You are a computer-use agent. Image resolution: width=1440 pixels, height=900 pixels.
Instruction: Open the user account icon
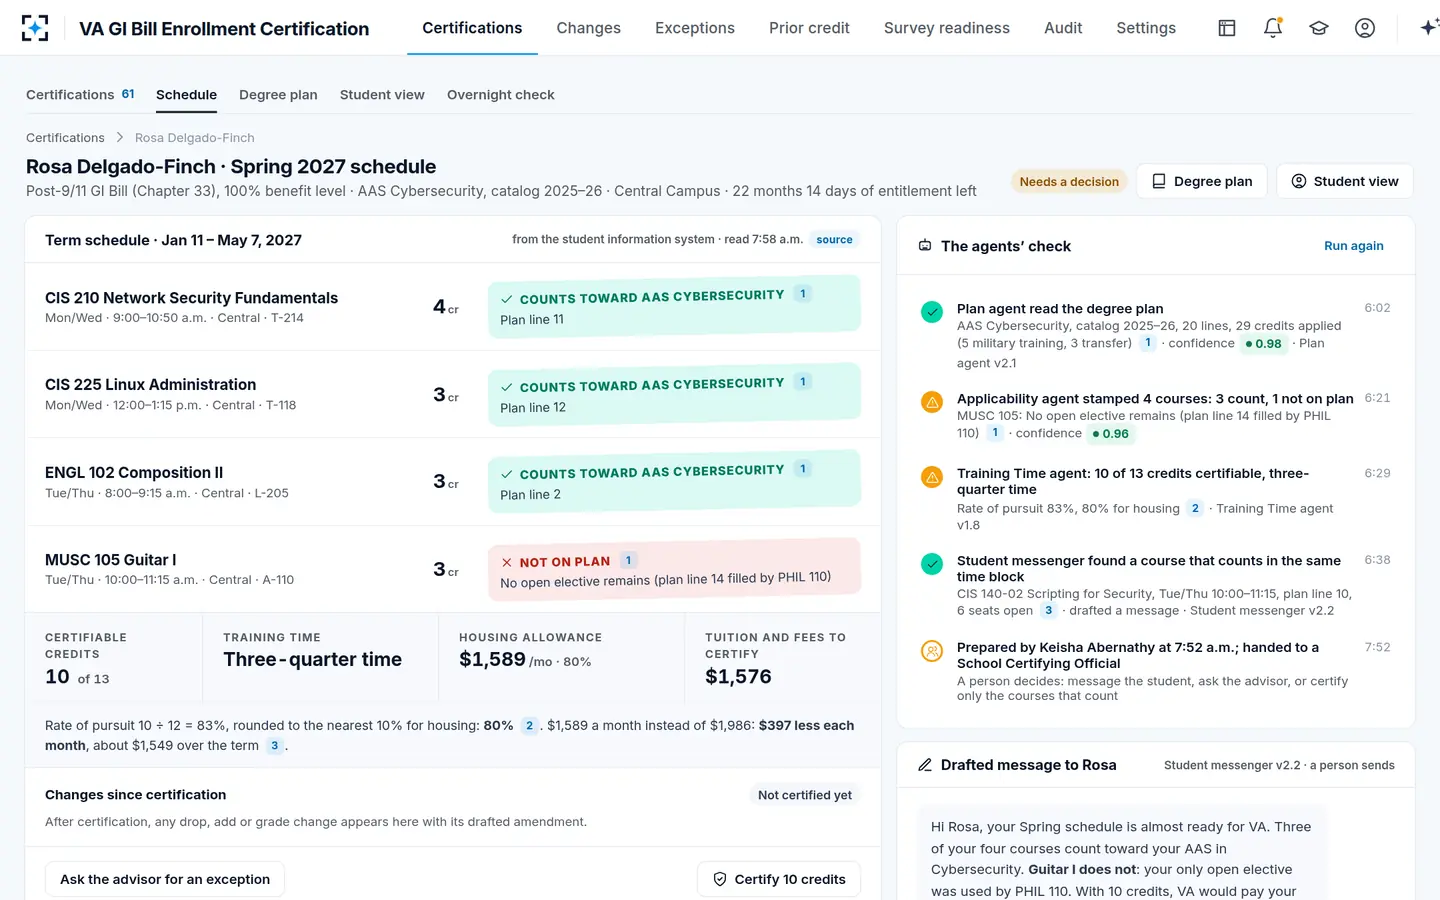pos(1365,28)
